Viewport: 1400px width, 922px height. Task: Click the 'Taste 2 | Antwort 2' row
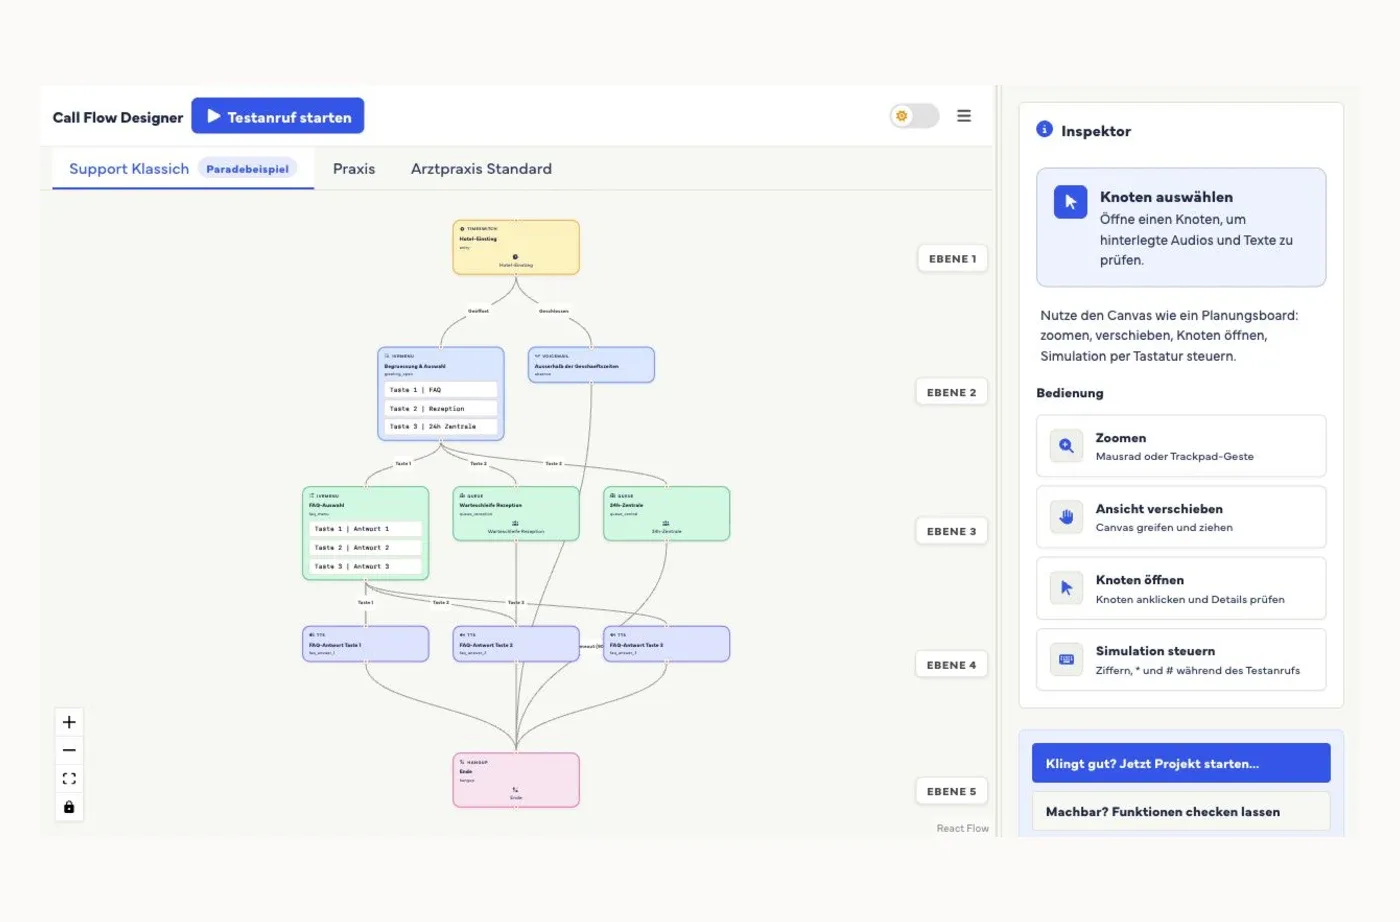[x=366, y=547]
